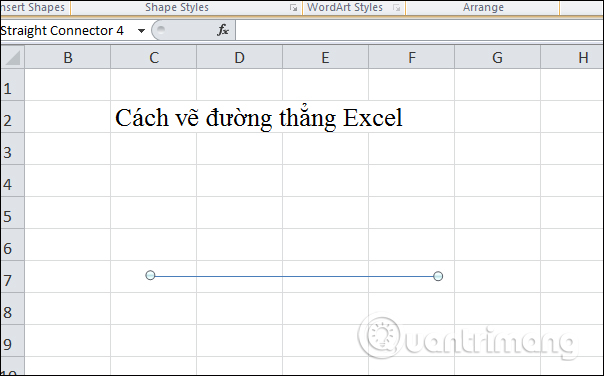Image resolution: width=604 pixels, height=376 pixels.
Task: Select row 7 header
Action: 12,277
